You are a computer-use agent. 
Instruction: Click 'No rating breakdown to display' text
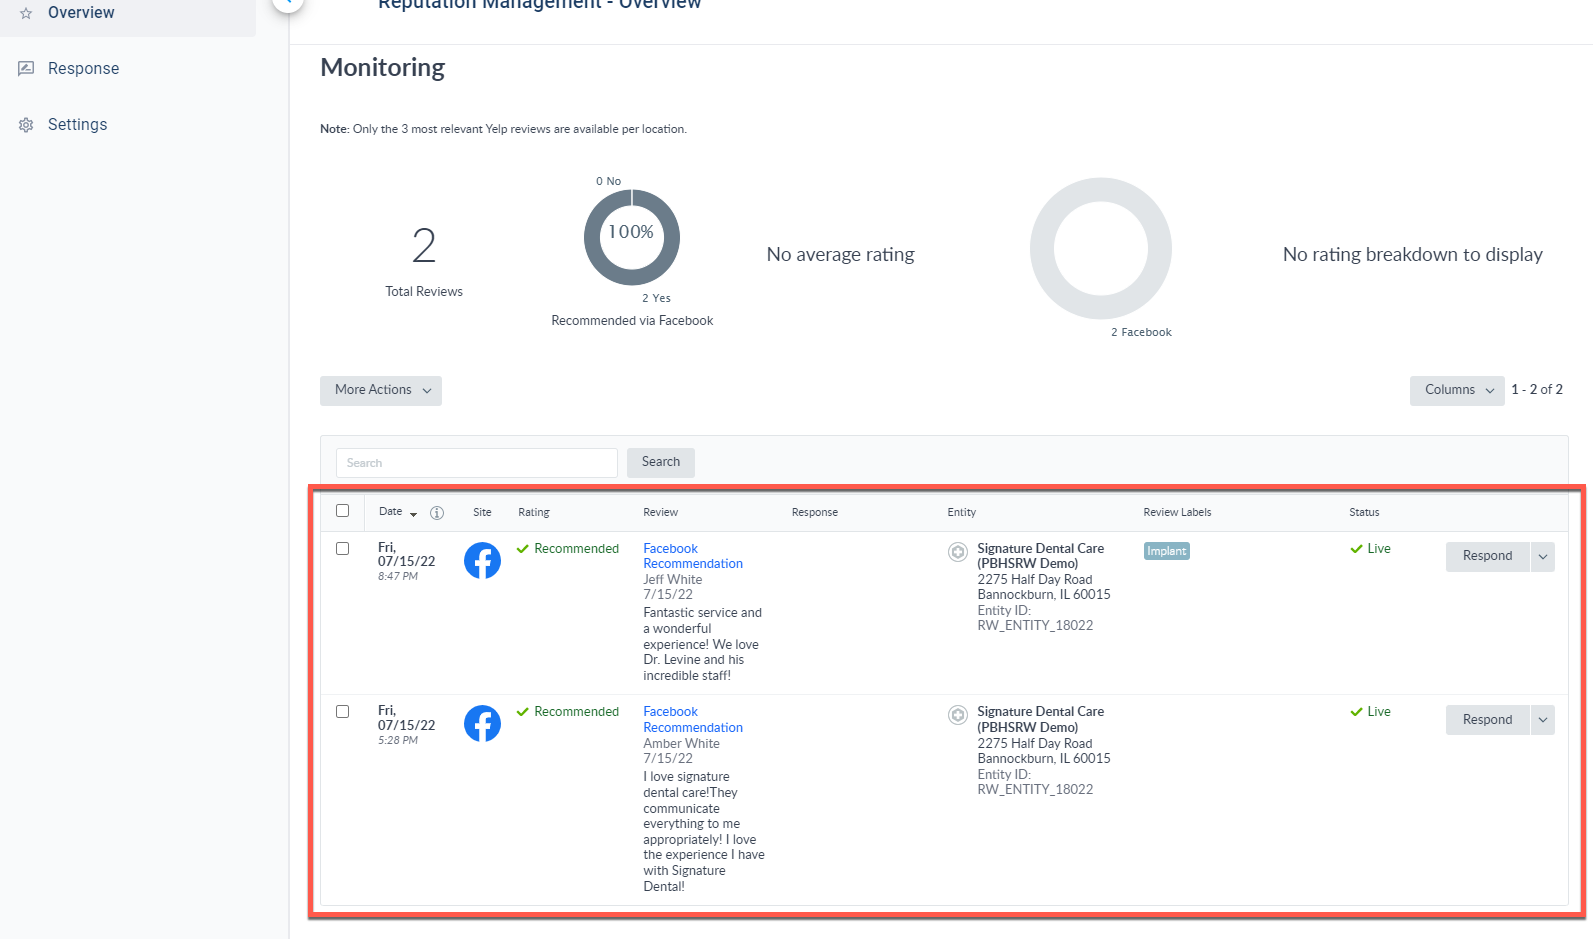pyautogui.click(x=1413, y=255)
